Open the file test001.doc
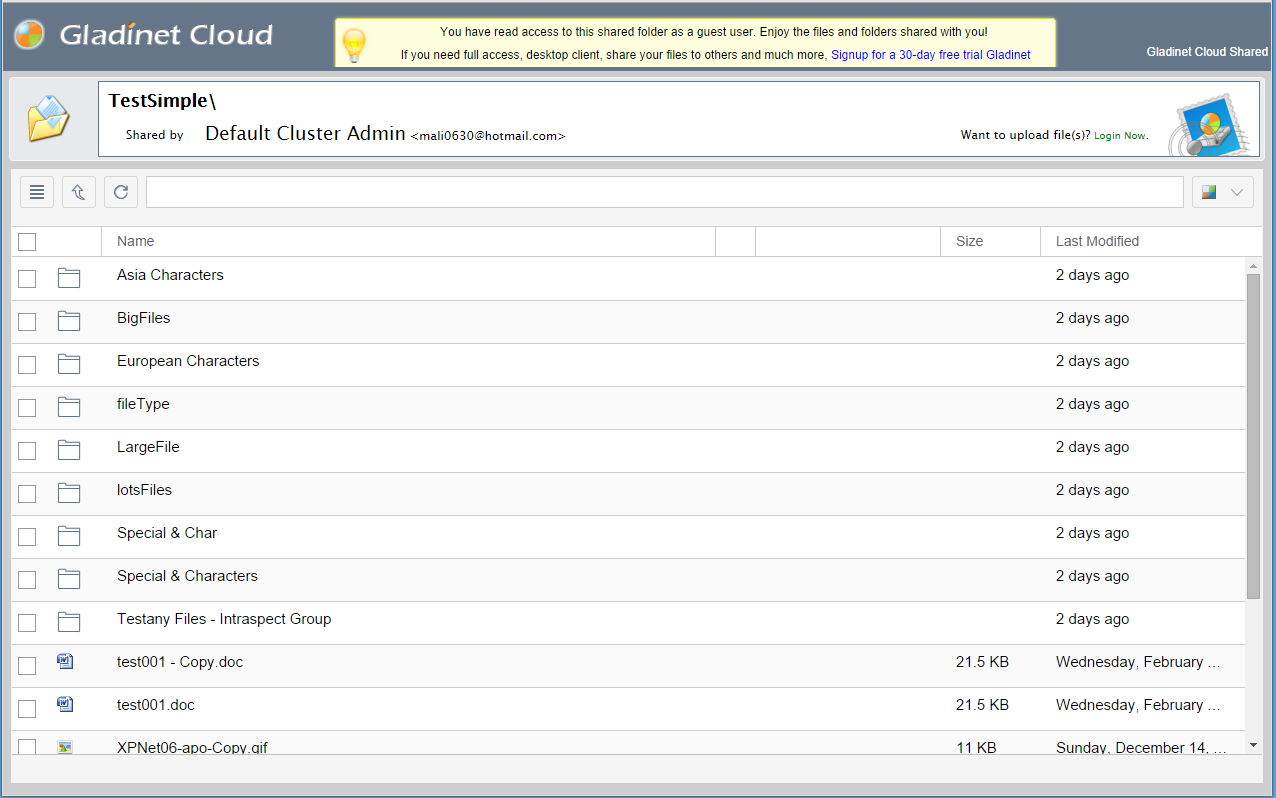1276x798 pixels. click(x=156, y=705)
